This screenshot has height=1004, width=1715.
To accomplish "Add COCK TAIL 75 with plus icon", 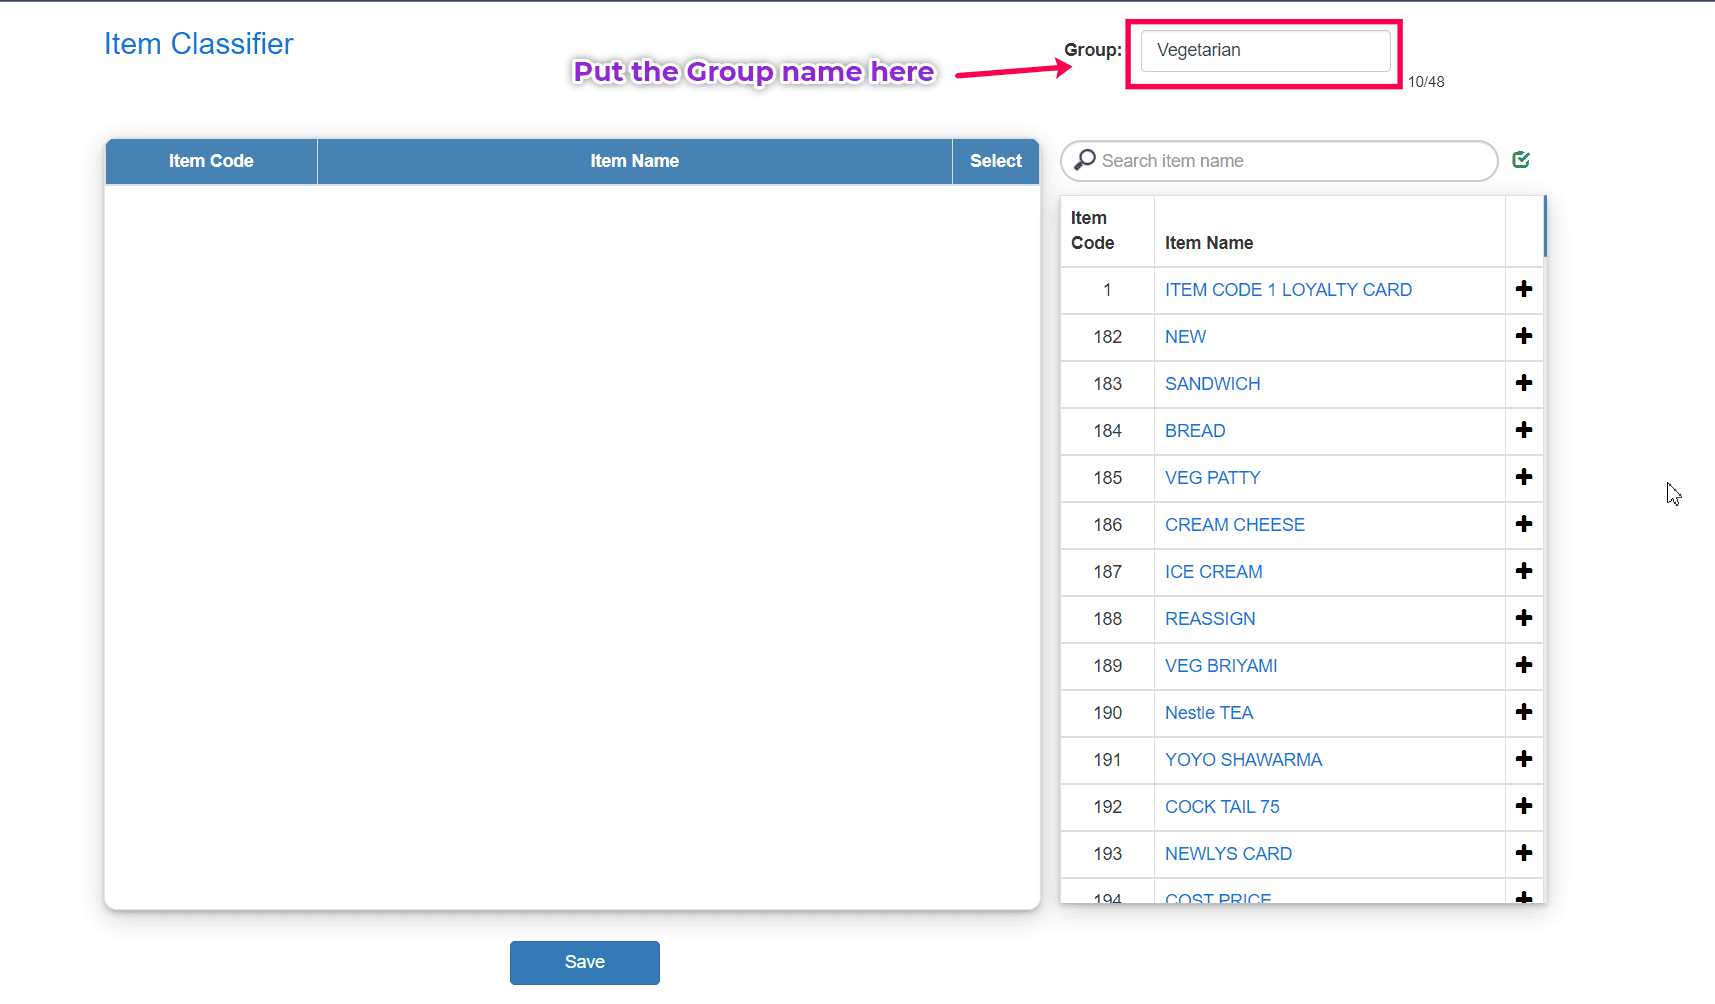I will tap(1523, 806).
